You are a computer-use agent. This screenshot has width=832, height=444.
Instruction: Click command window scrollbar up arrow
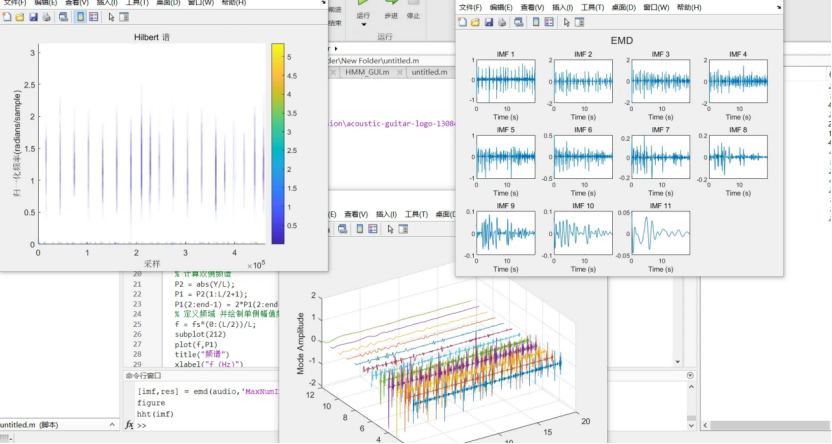(691, 387)
